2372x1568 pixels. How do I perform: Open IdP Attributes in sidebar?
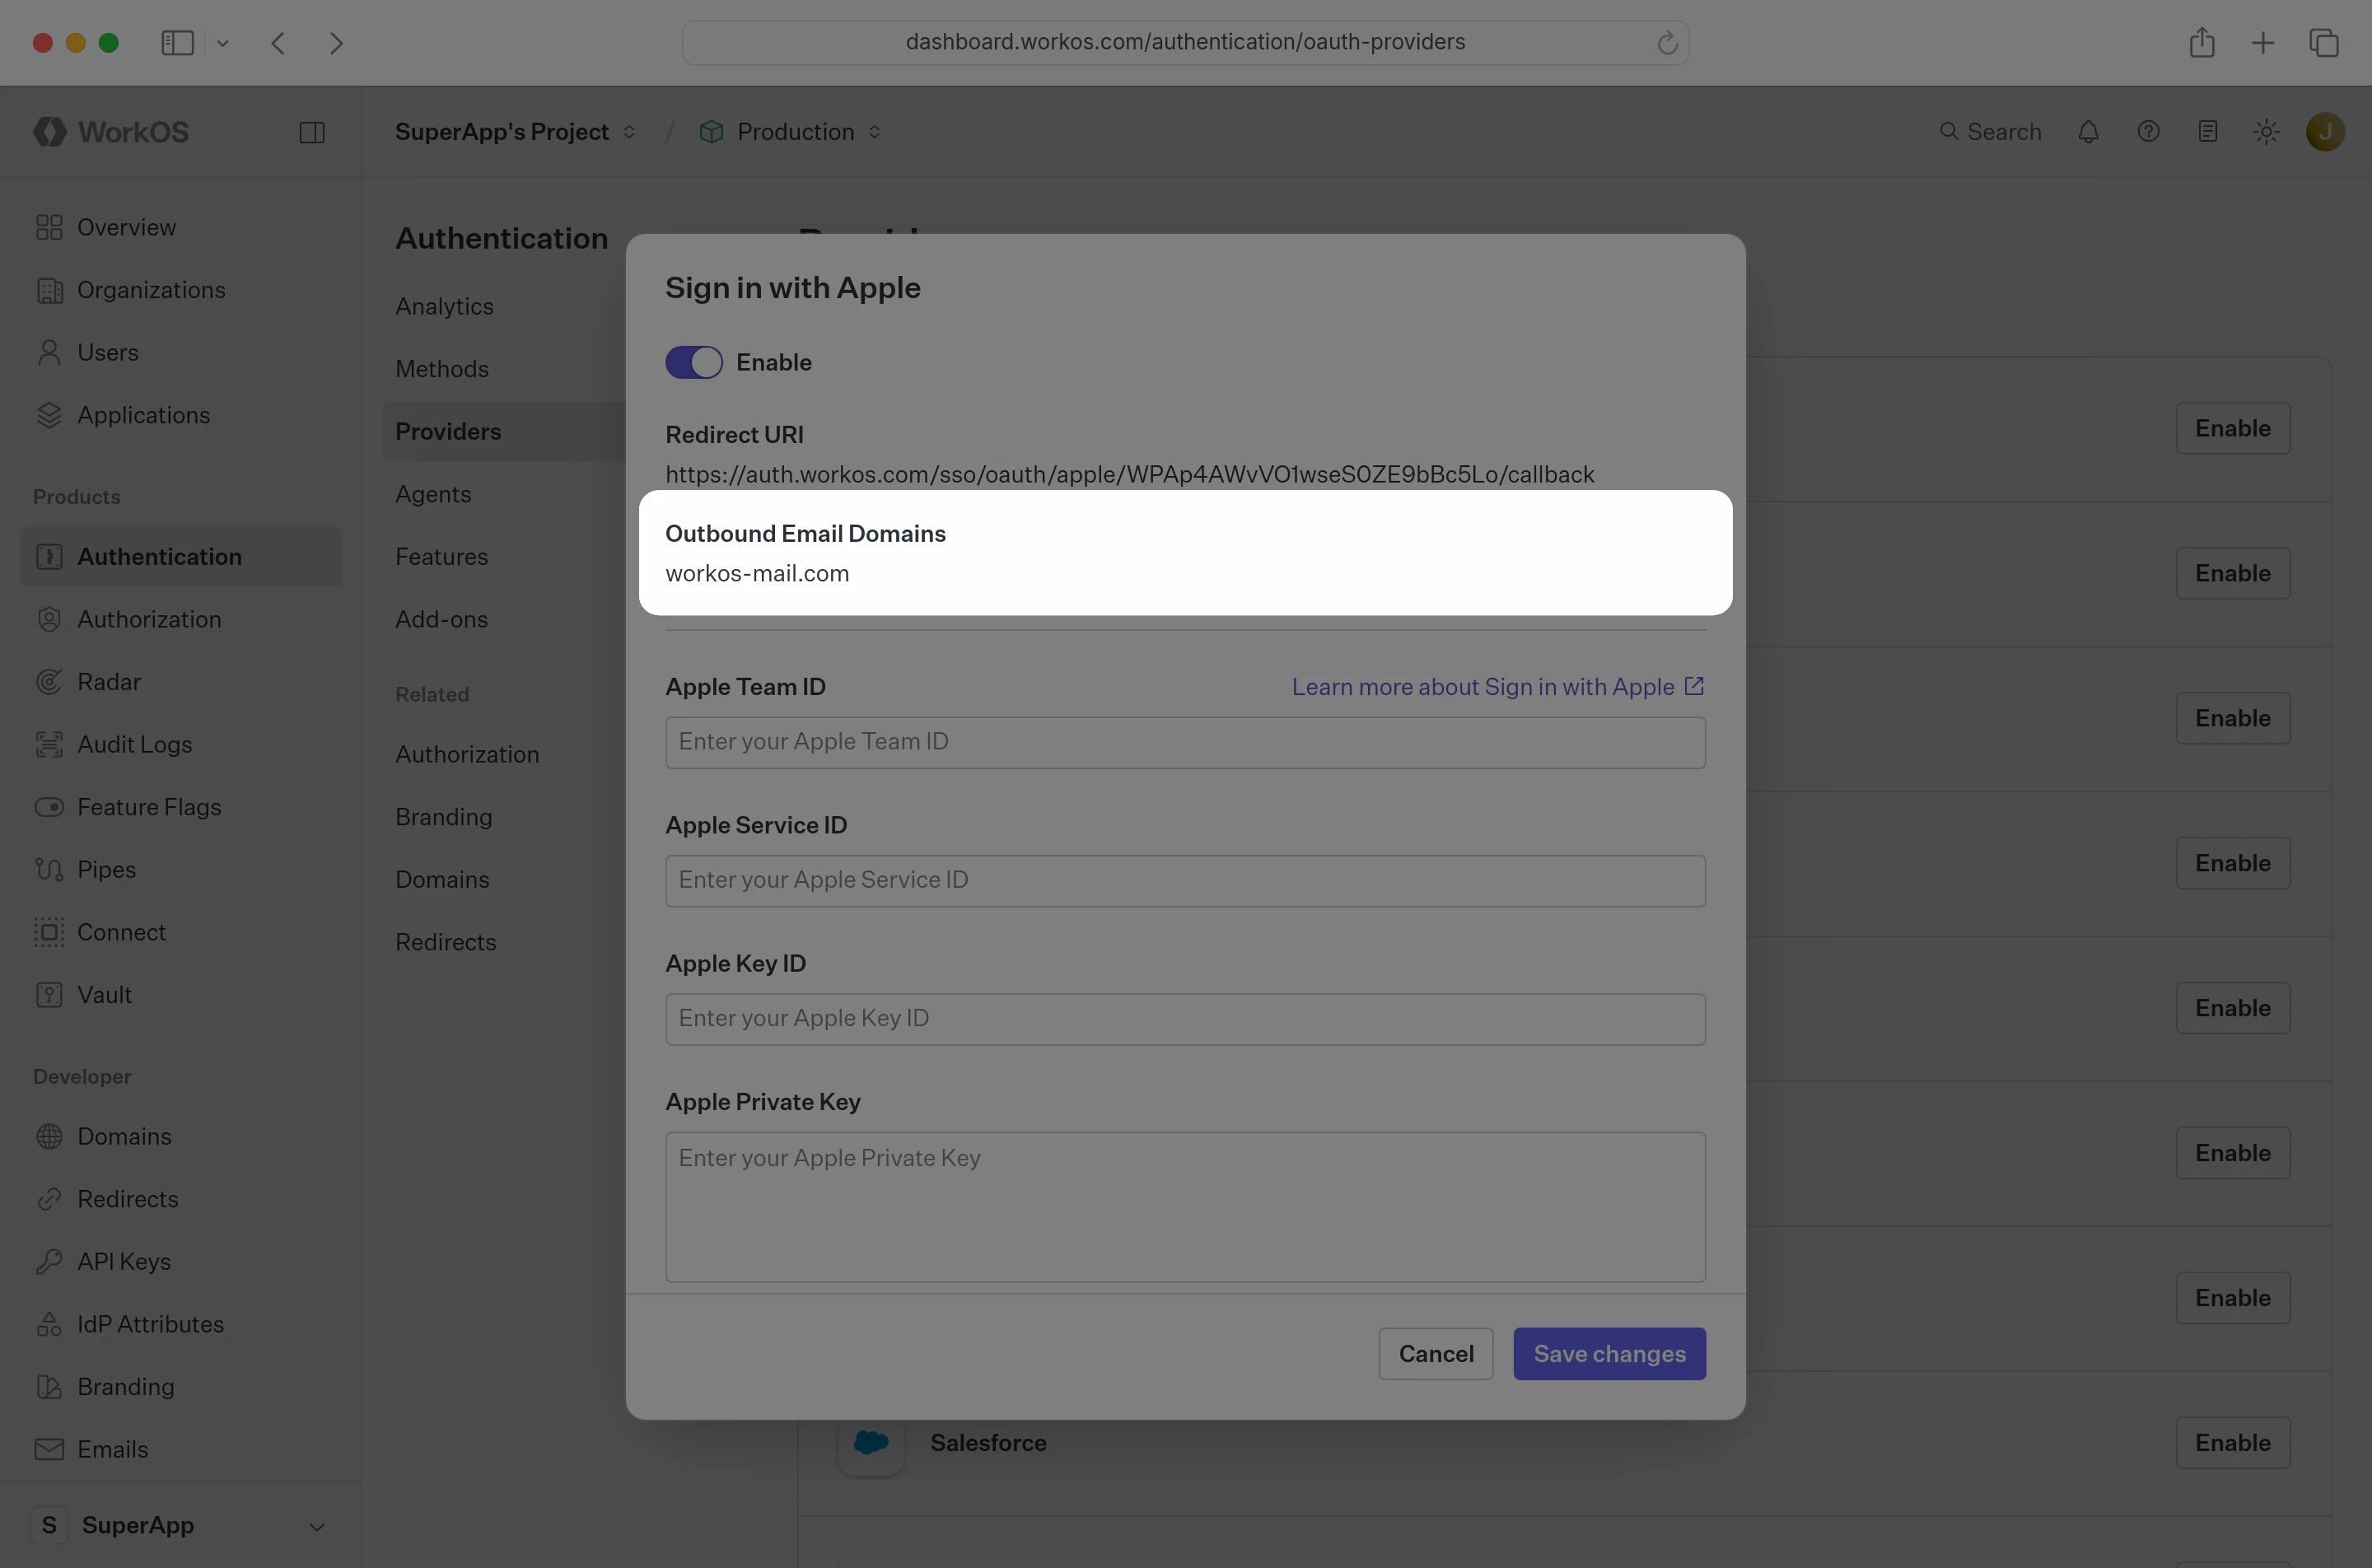click(180, 1324)
